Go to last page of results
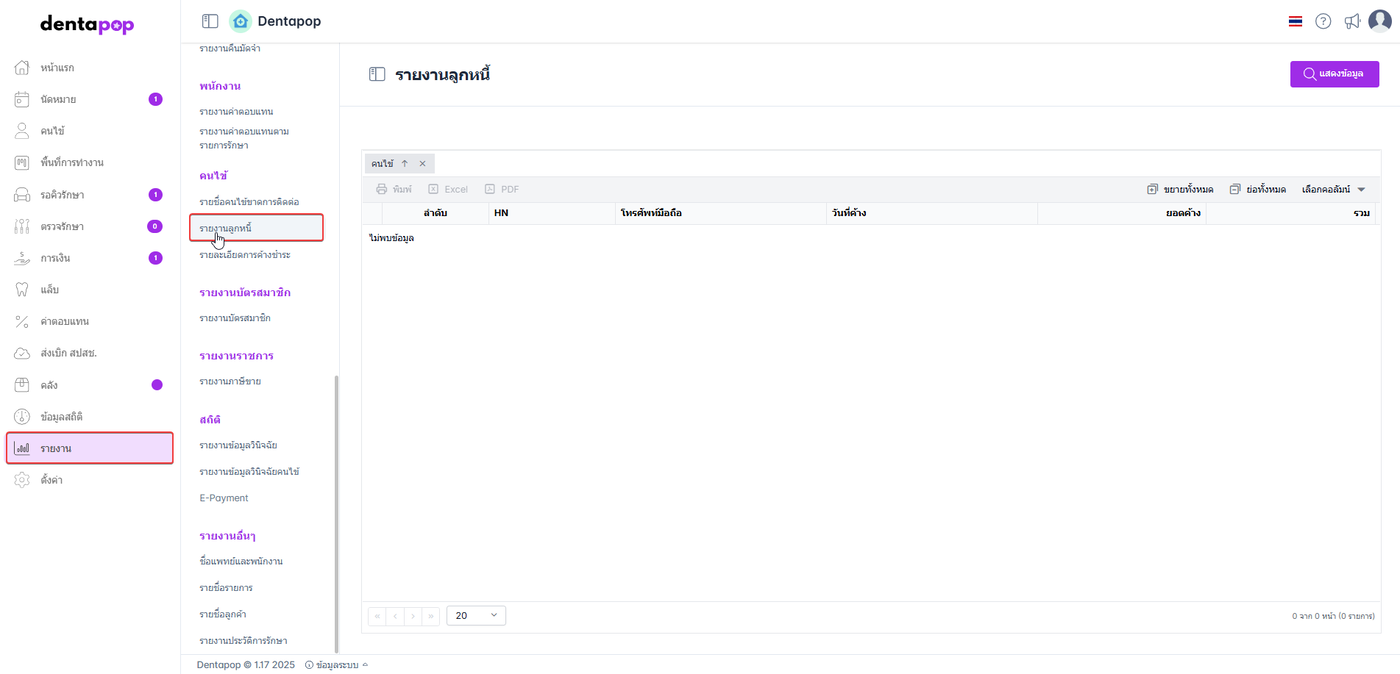This screenshot has width=1400, height=674. point(431,616)
